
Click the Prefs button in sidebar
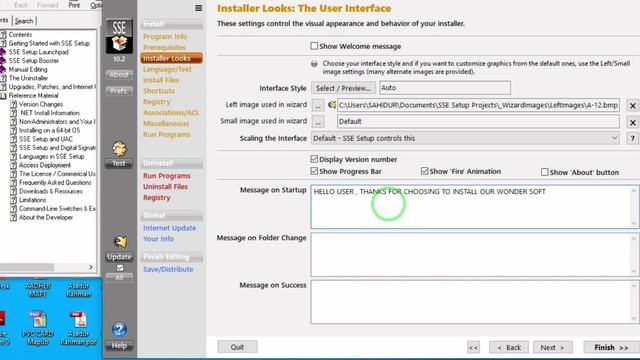(119, 91)
